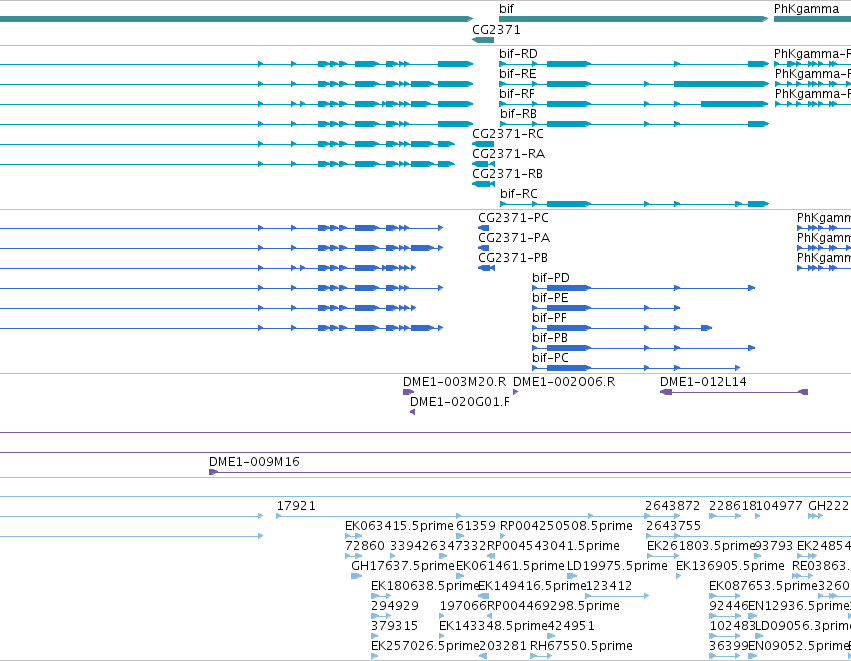Select the bif-RE transcript label
This screenshot has width=851, height=661.
pos(518,74)
